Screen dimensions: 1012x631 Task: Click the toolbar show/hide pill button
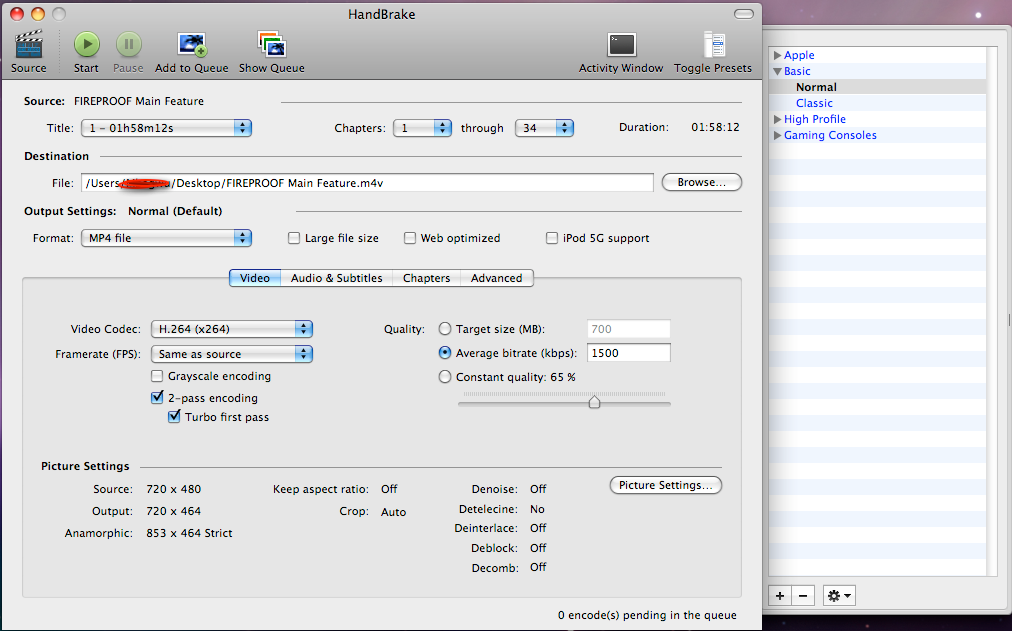(744, 14)
